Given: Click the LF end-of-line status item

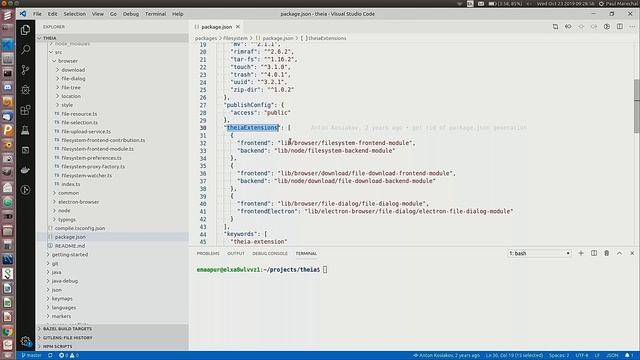Looking at the screenshot, I should (x=597, y=356).
